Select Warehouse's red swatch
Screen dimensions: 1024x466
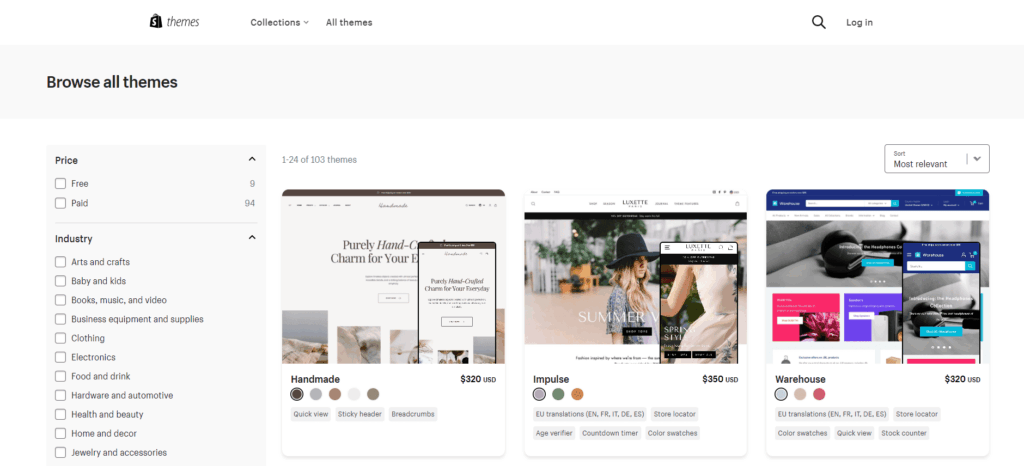click(819, 394)
